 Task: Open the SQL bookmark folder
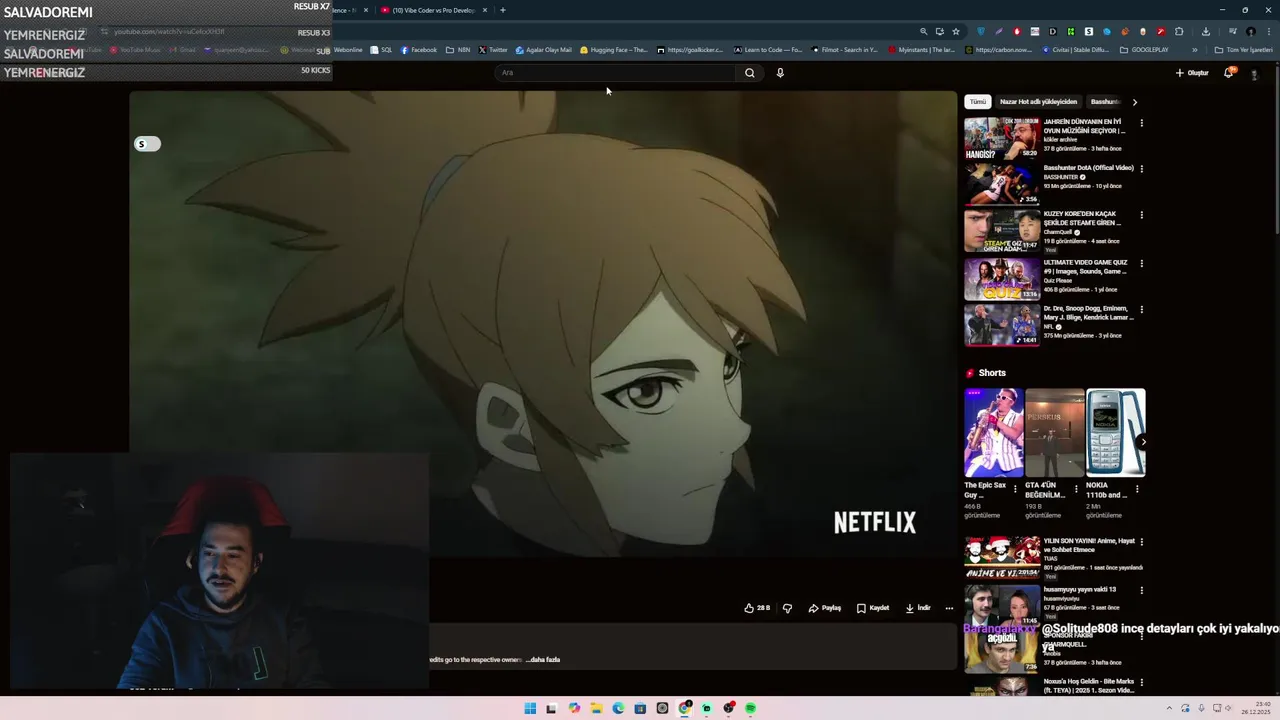381,50
